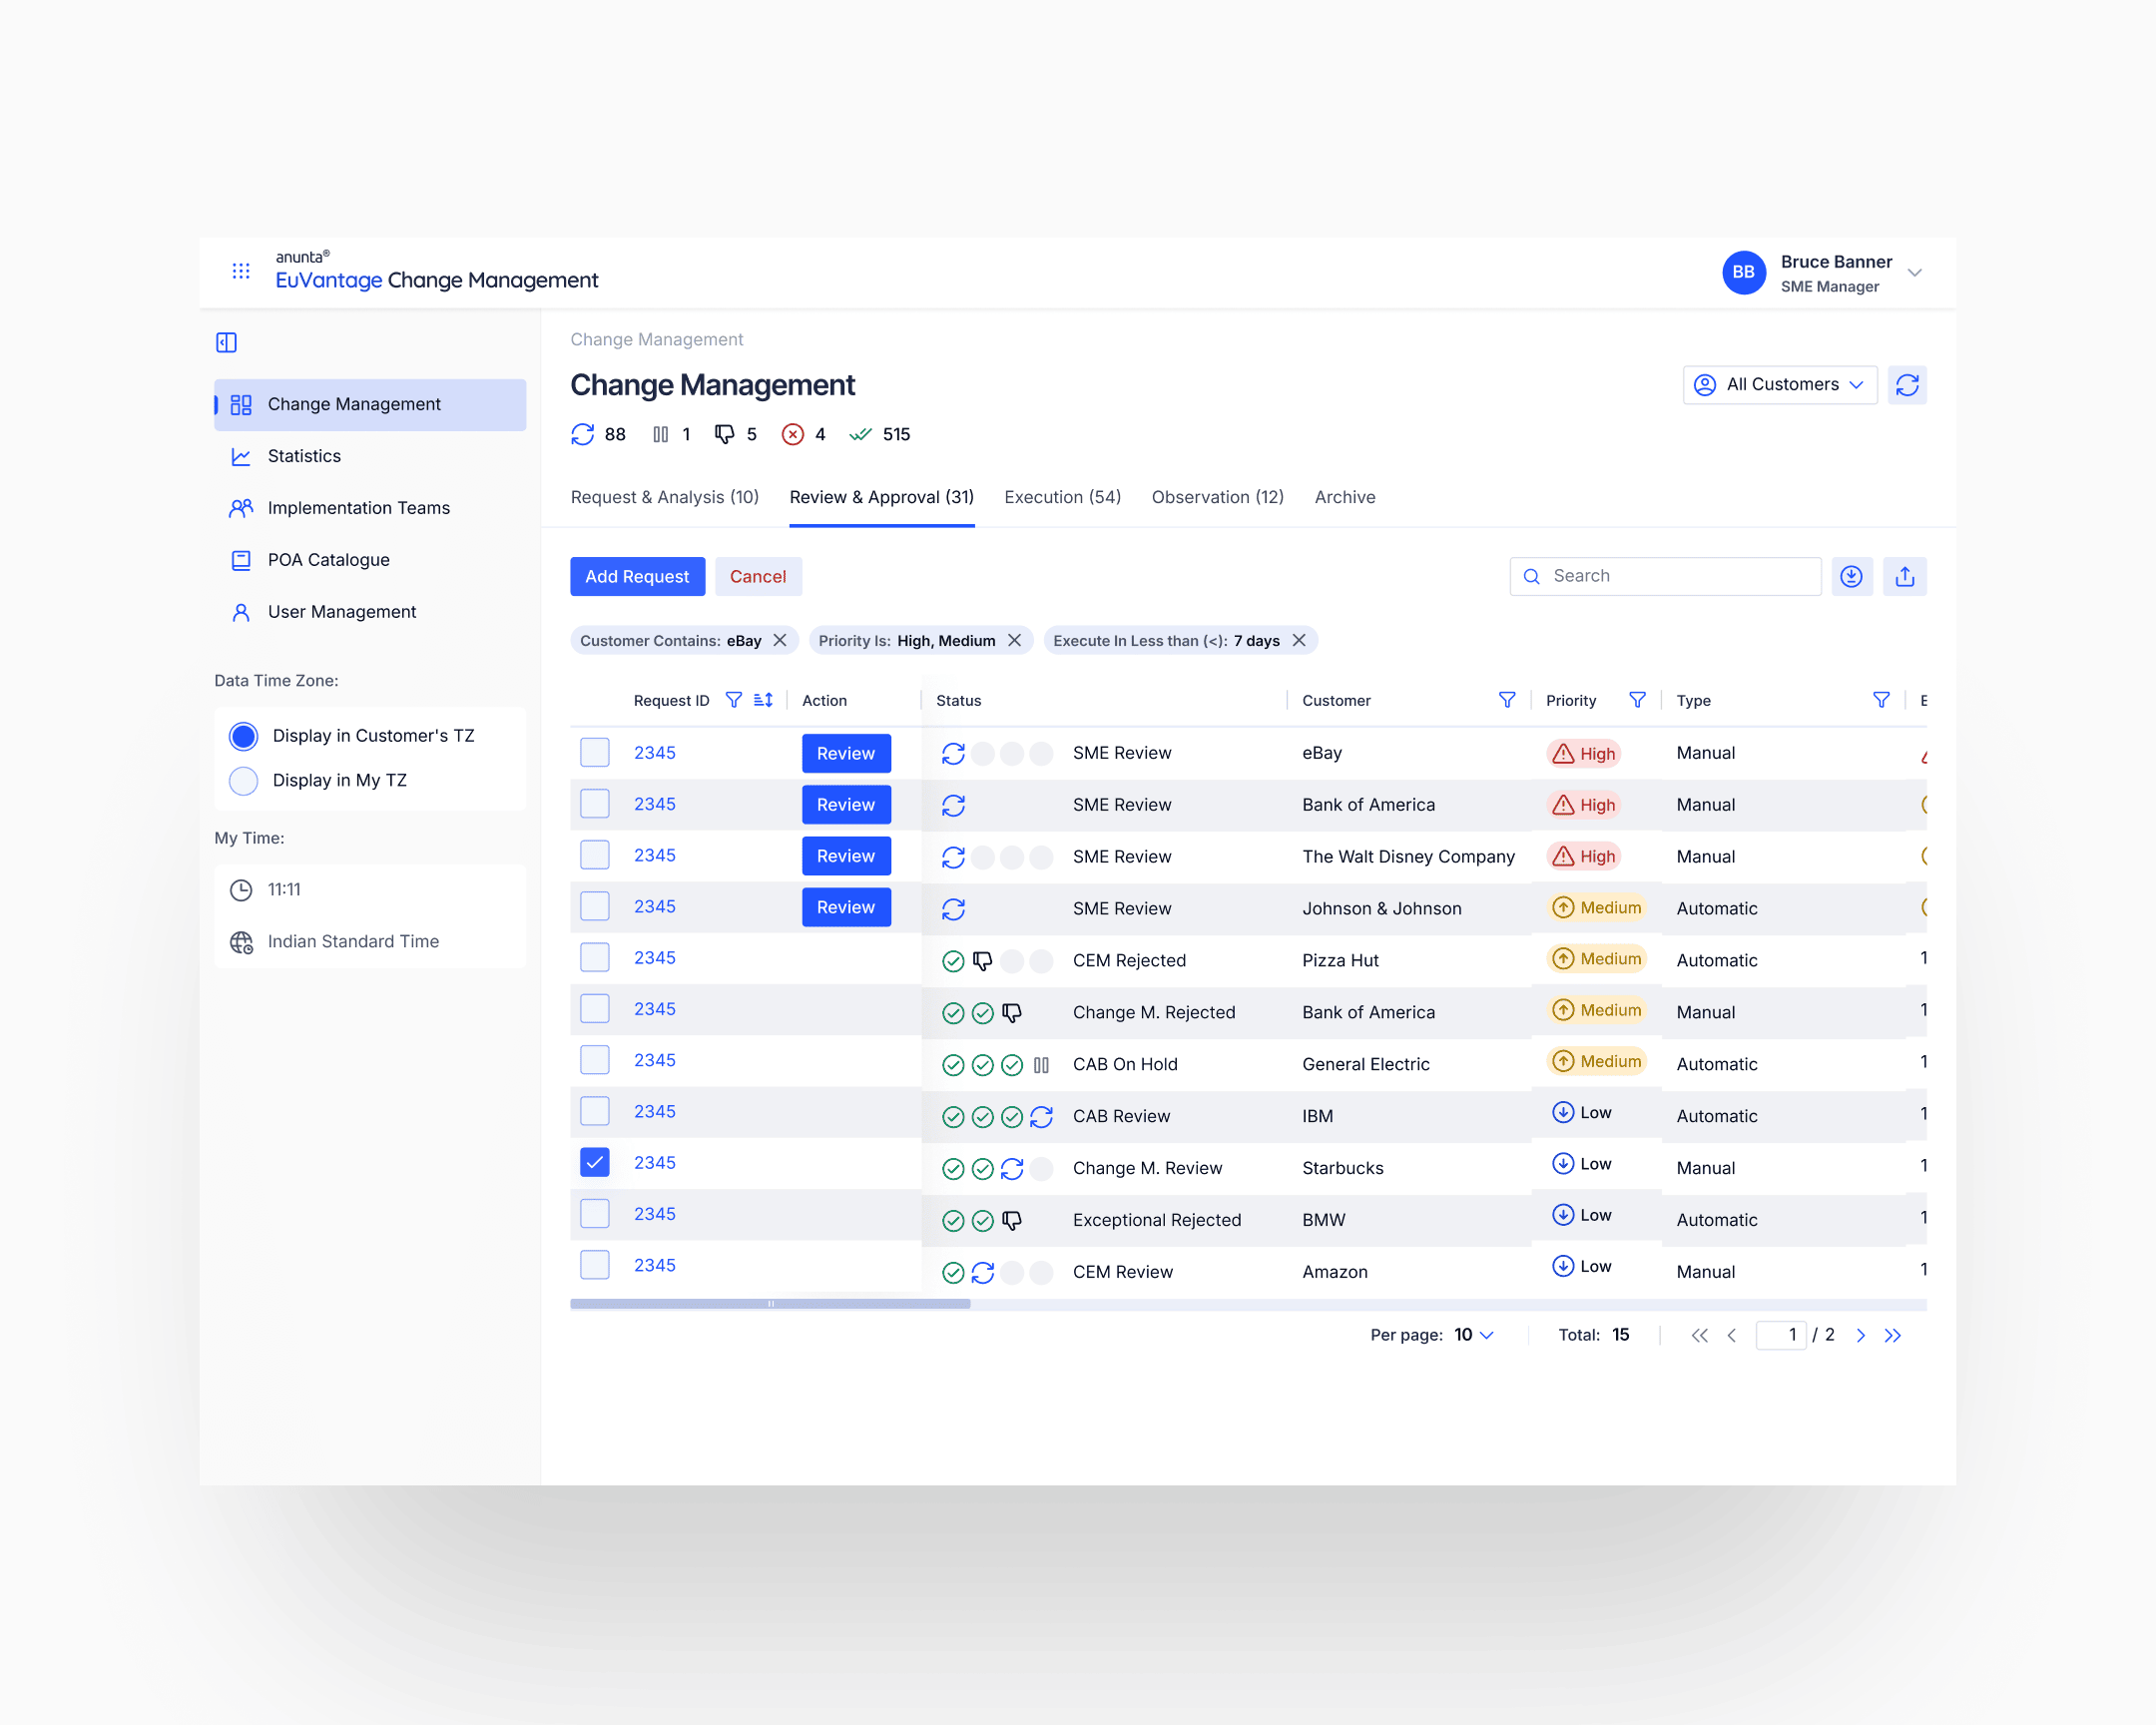Check the eBay SME Review row checkbox
The height and width of the screenshot is (1725, 2156).
(x=594, y=752)
